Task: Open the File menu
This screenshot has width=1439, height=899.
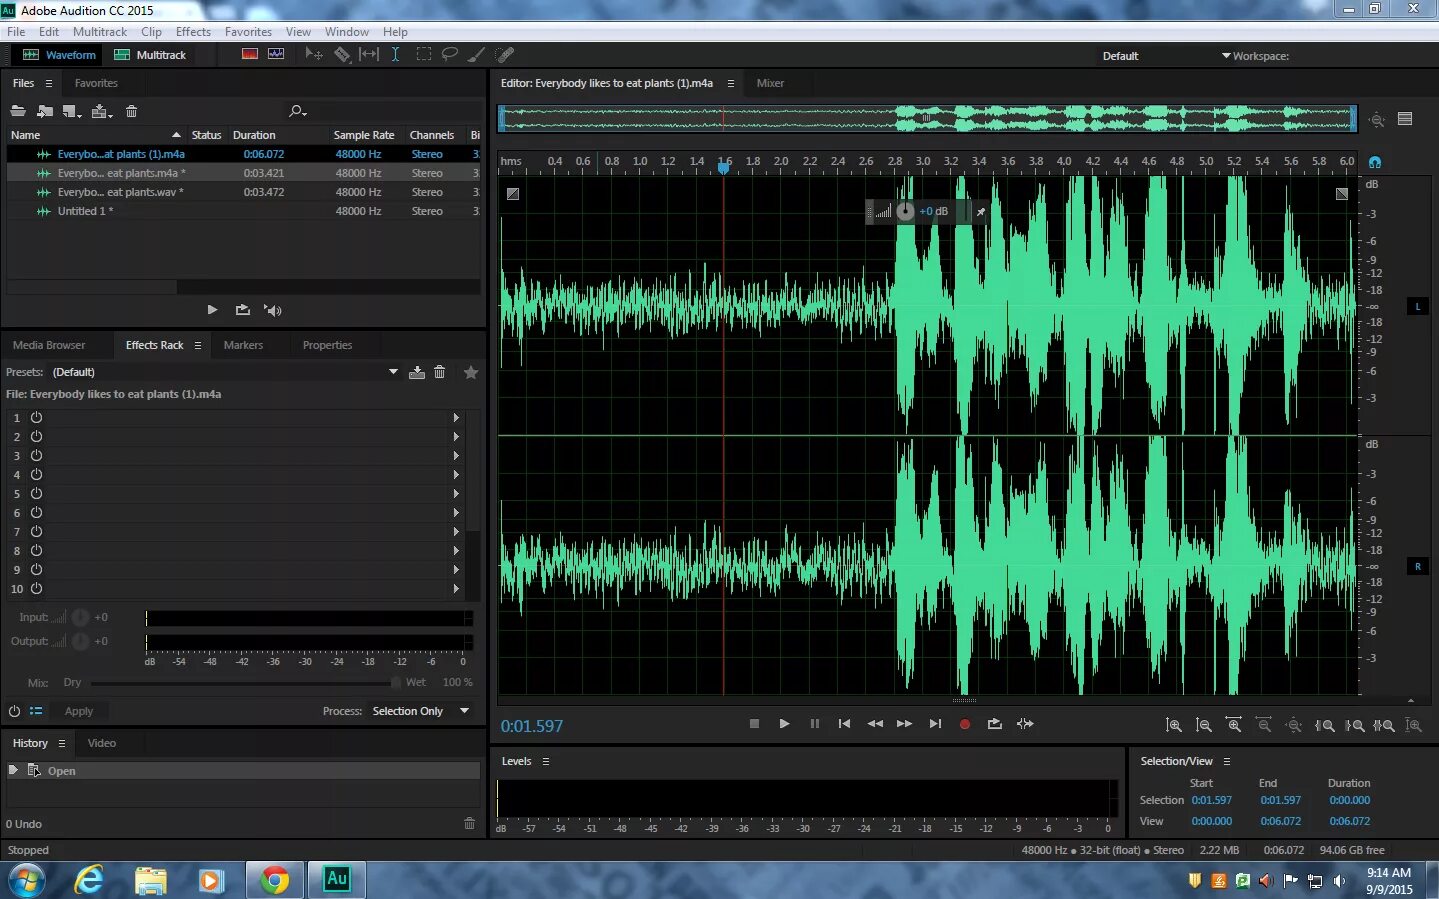Action: click(x=16, y=32)
